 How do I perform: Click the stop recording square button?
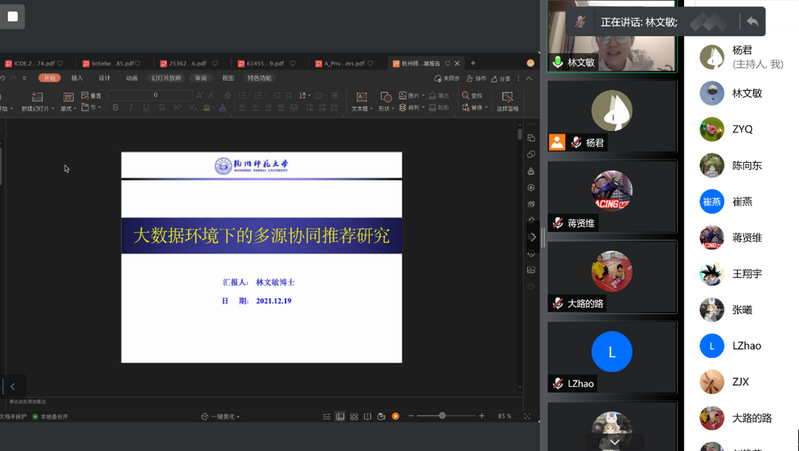(x=13, y=16)
